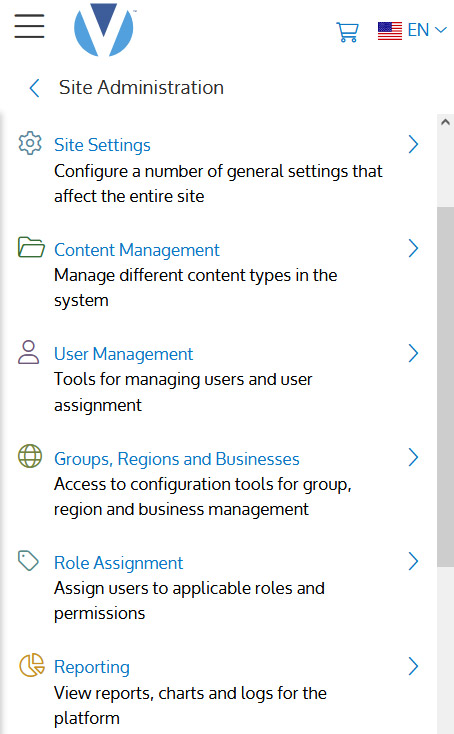Click the blue V site logo
The height and width of the screenshot is (734, 454).
click(x=104, y=29)
